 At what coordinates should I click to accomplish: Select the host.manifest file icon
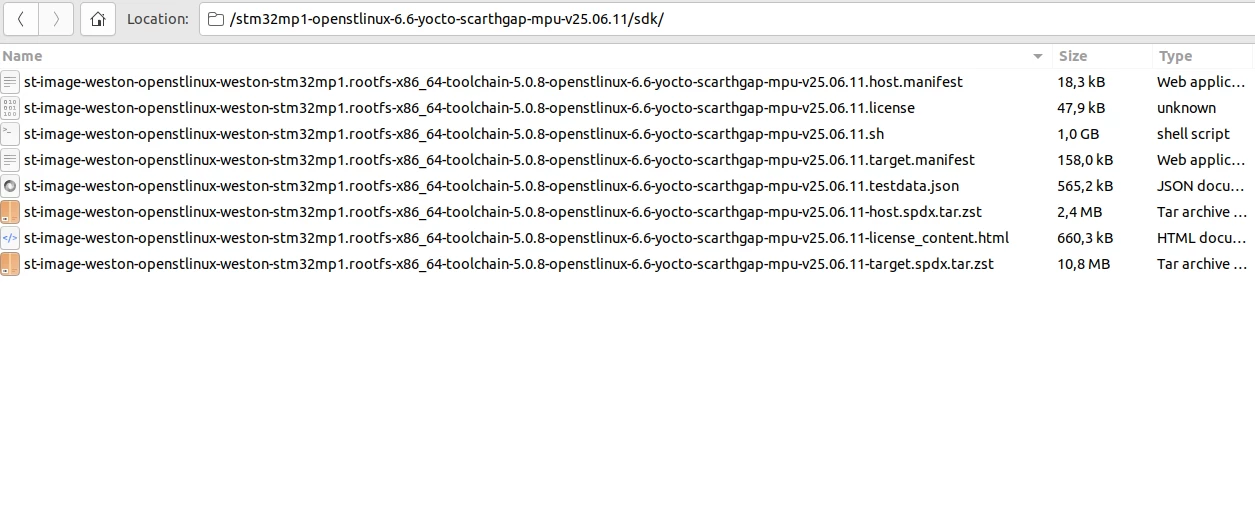(x=10, y=82)
